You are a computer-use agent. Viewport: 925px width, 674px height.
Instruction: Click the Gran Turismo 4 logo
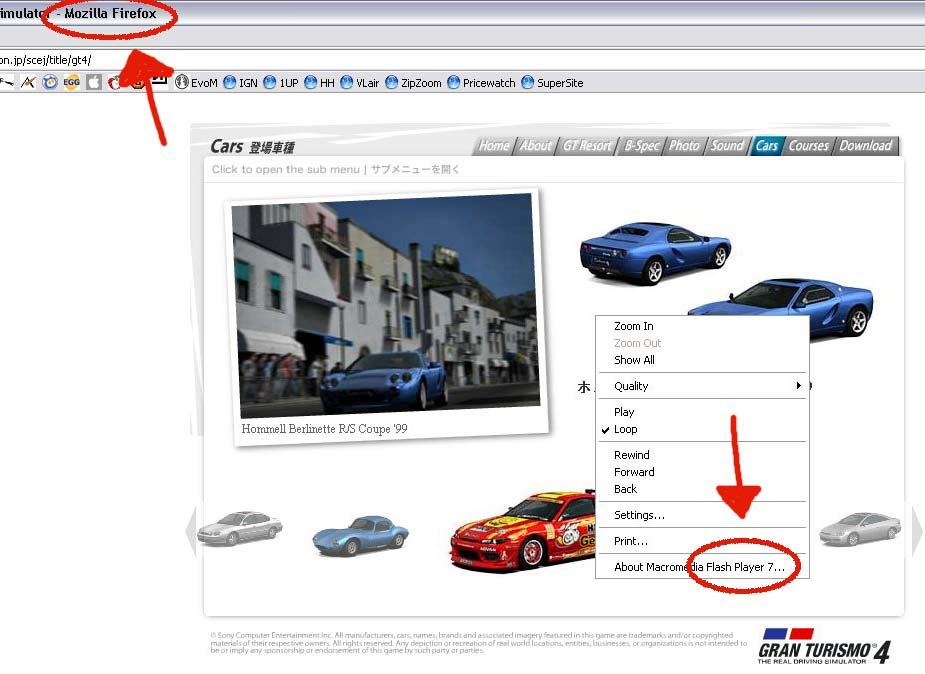(x=824, y=646)
